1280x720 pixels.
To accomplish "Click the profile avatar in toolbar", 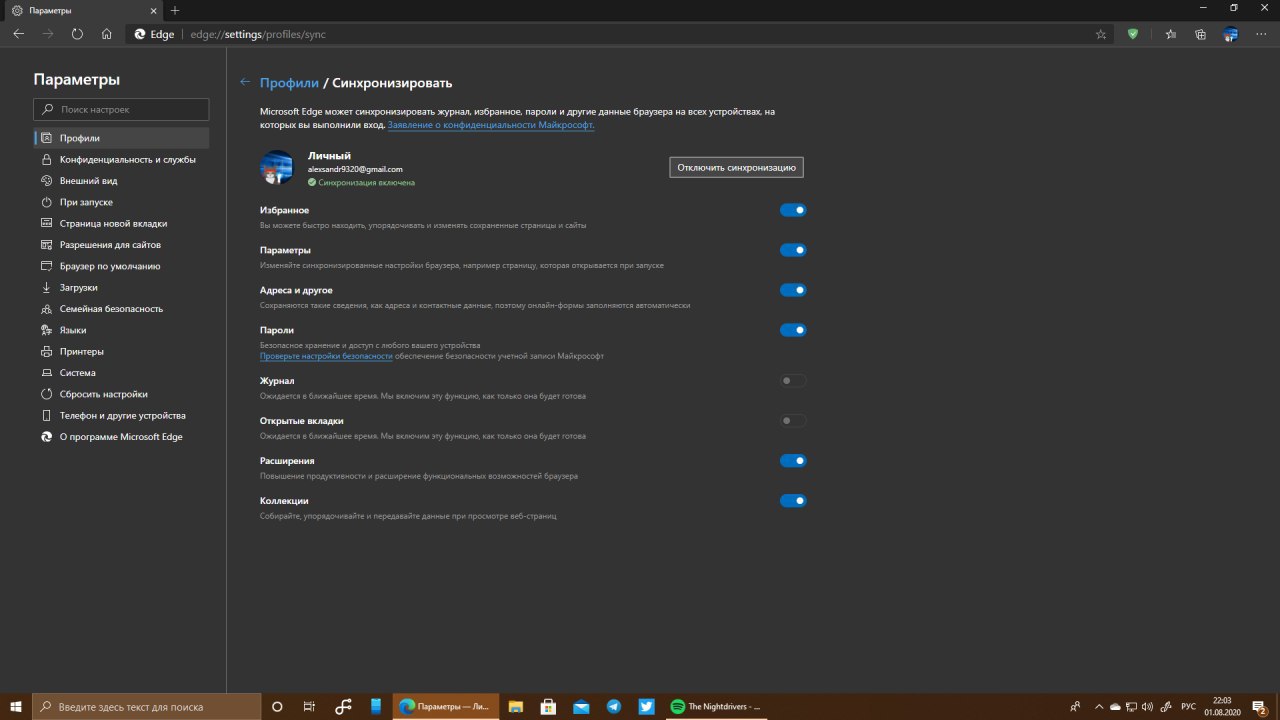I will coord(1231,34).
